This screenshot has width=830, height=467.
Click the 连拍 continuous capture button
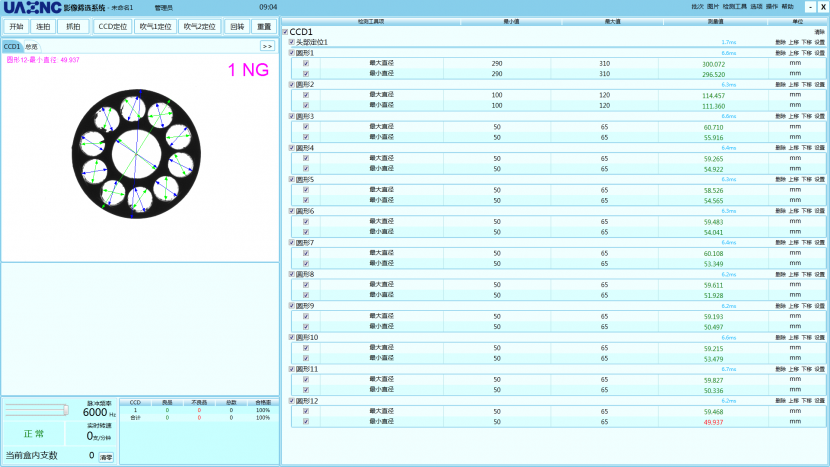(x=43, y=26)
